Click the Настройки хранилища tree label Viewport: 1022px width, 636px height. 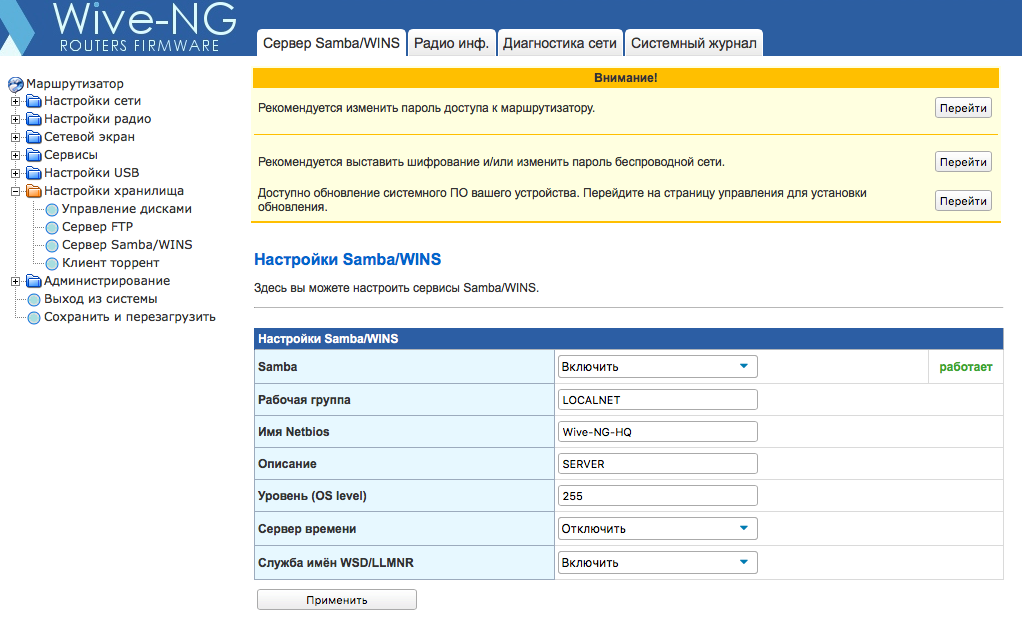tap(114, 191)
